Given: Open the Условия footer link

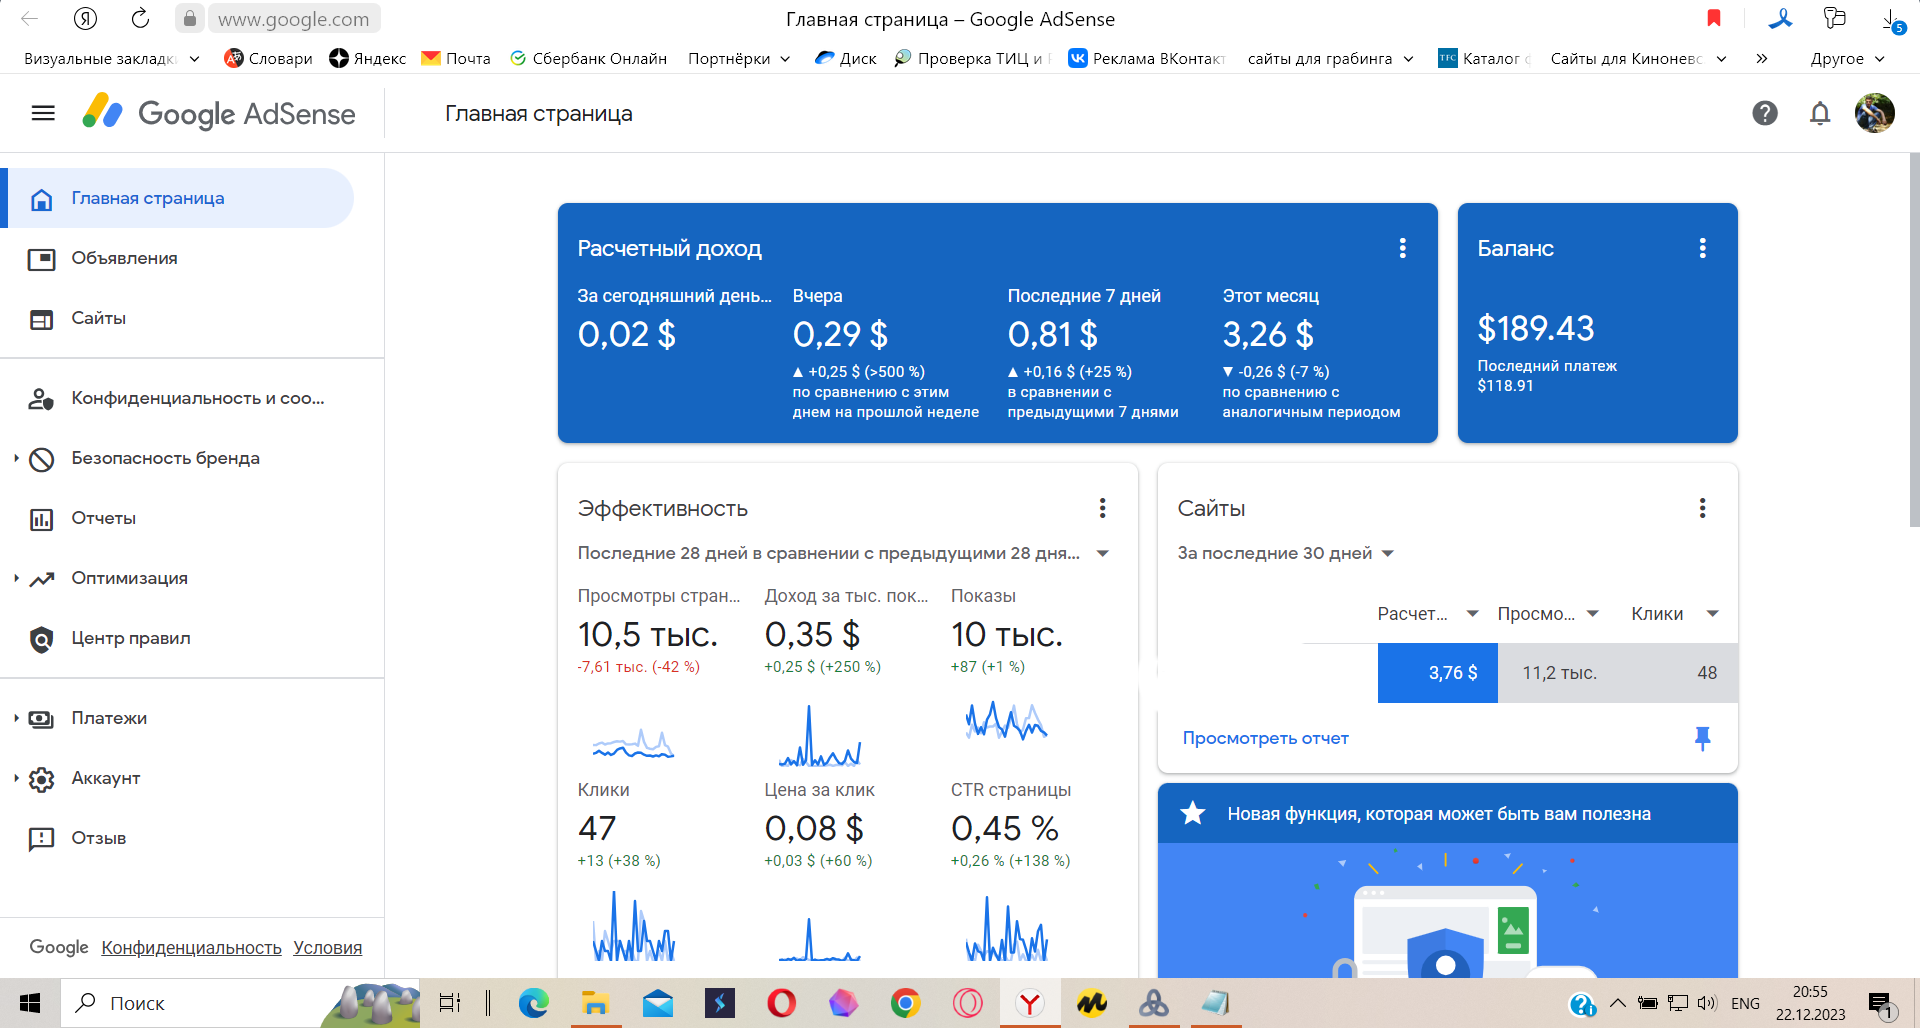Looking at the screenshot, I should tap(327, 948).
